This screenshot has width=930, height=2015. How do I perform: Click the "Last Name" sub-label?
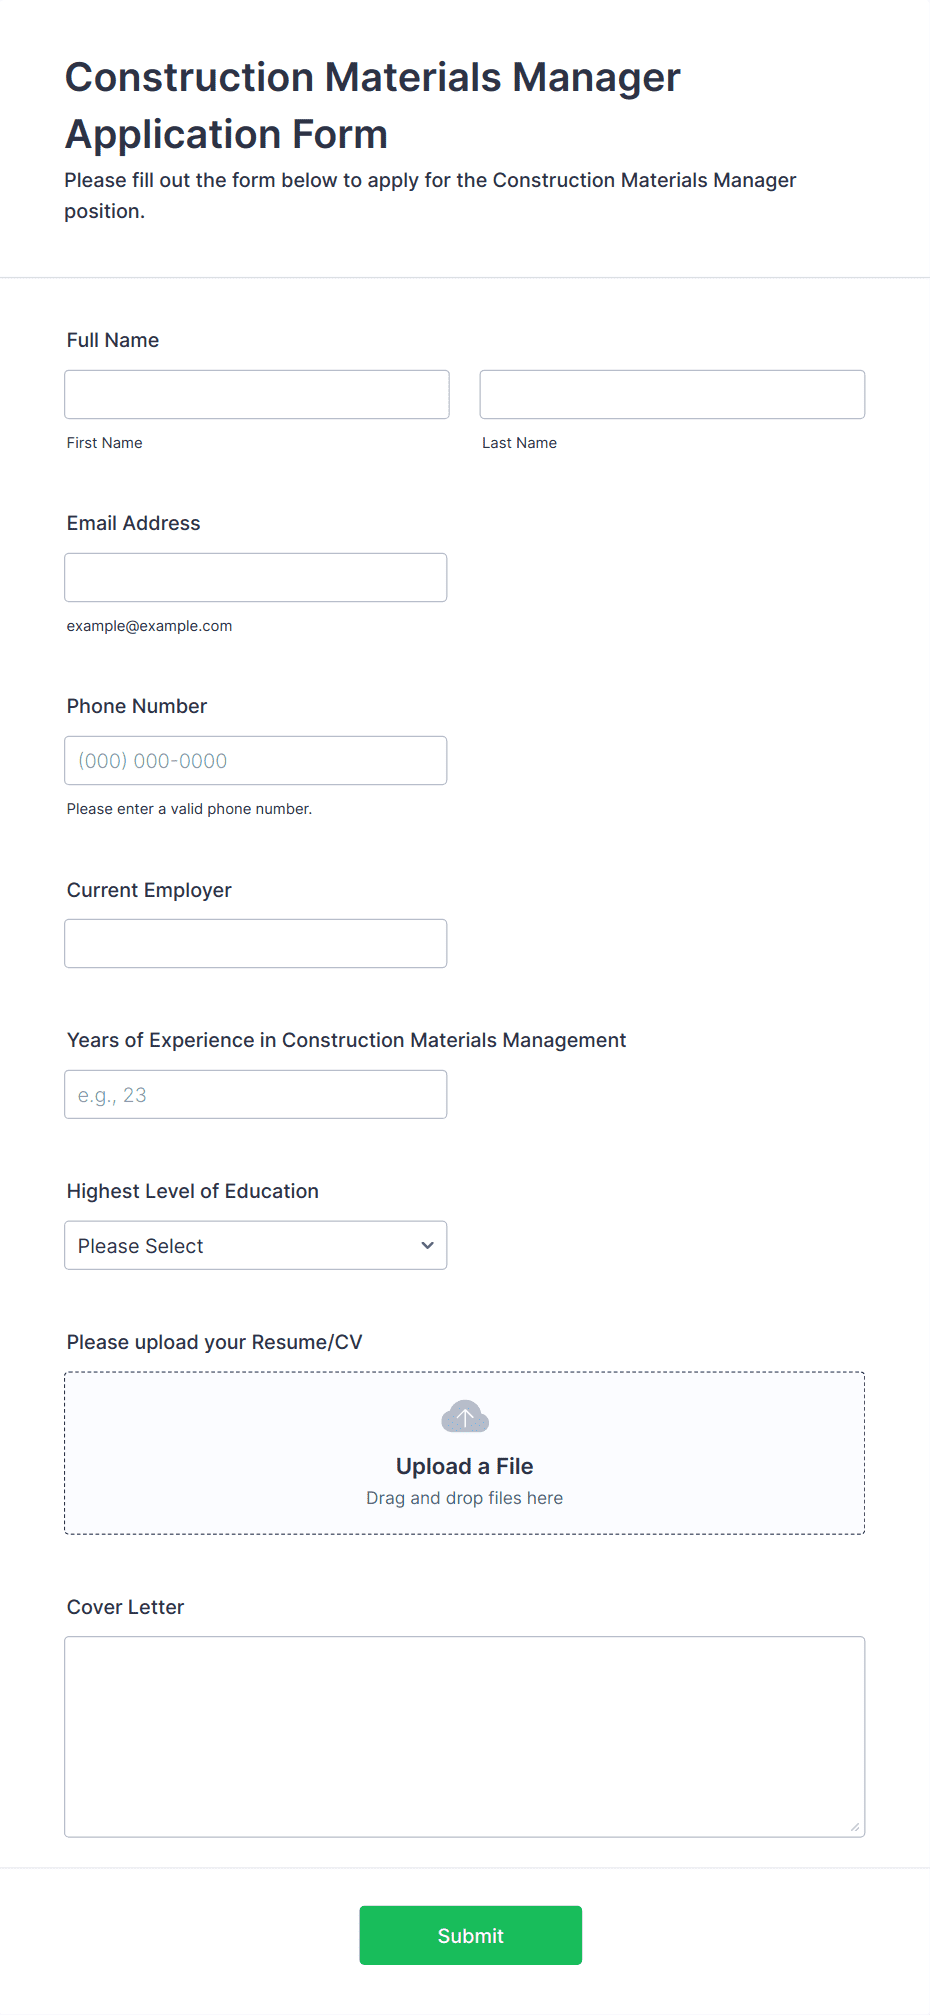pyautogui.click(x=520, y=443)
